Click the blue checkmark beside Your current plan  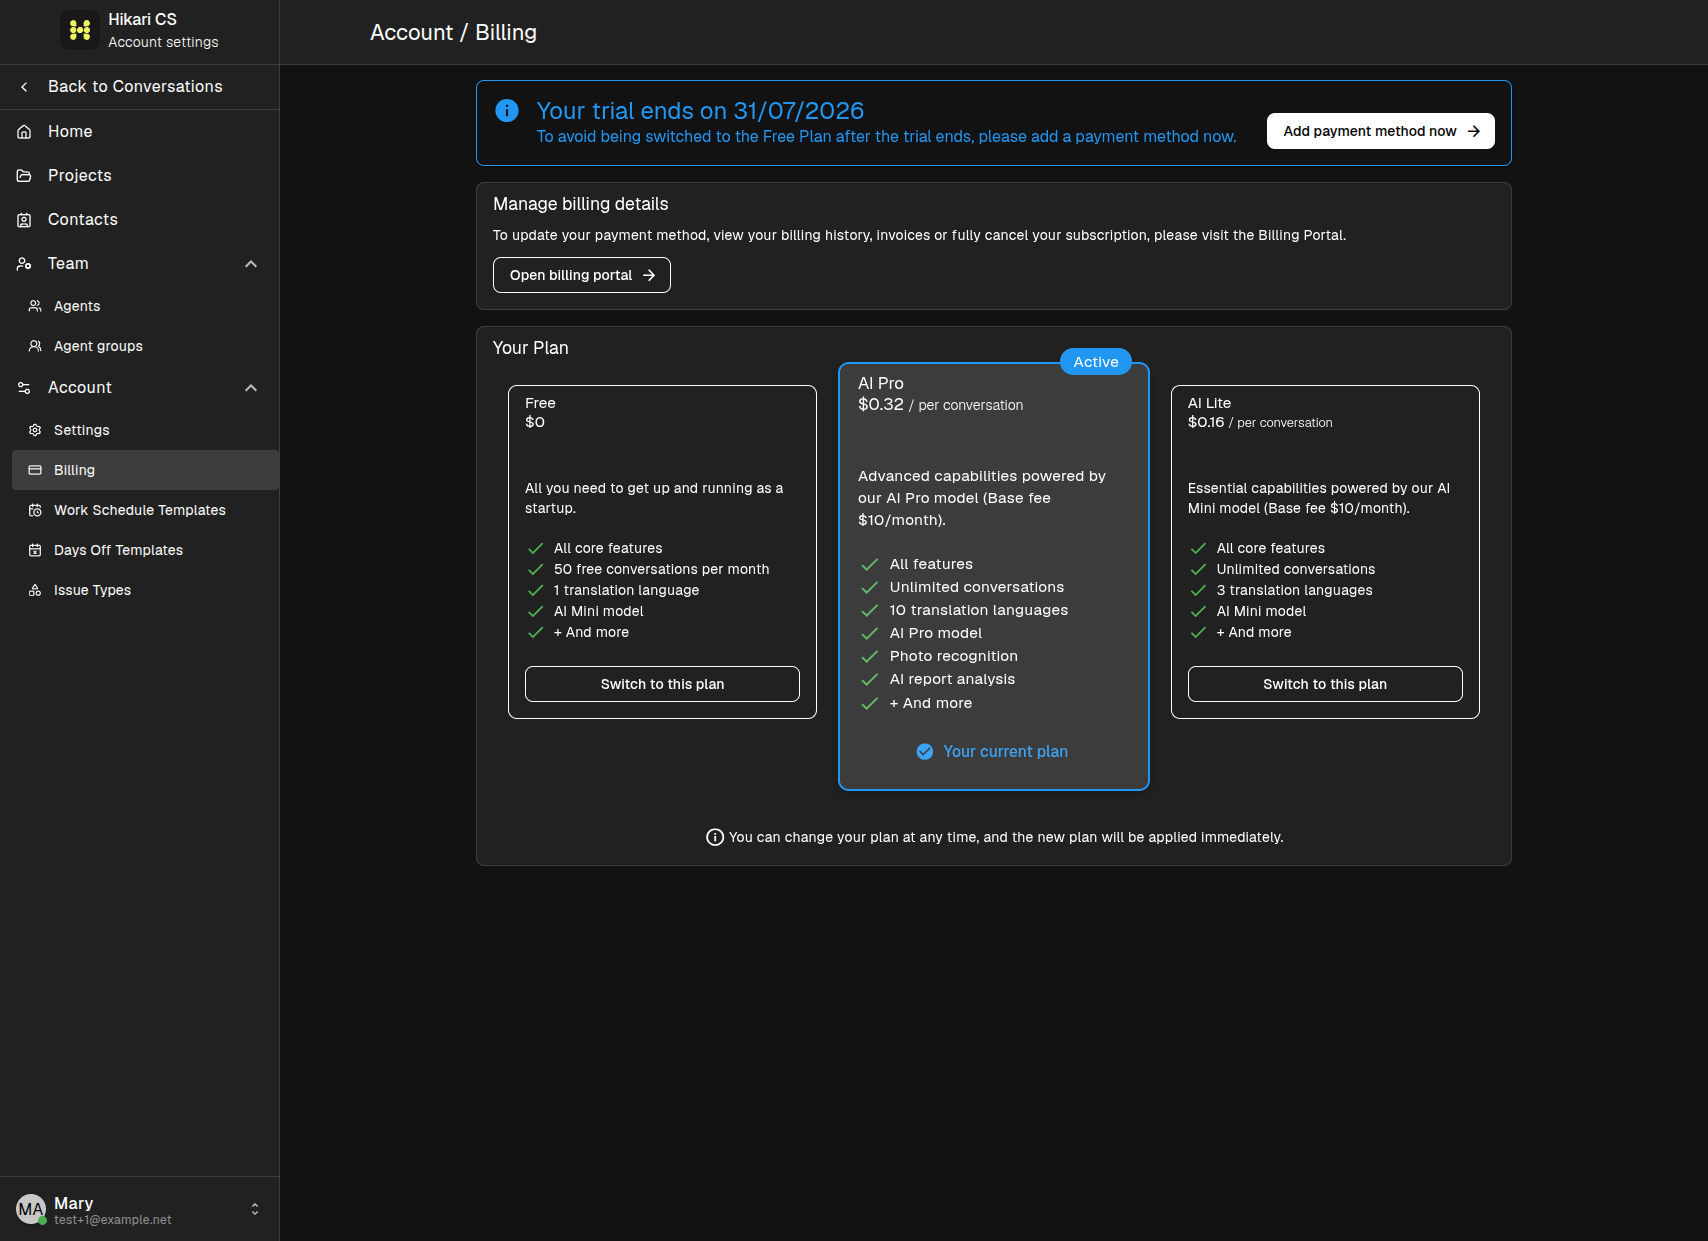tap(925, 752)
